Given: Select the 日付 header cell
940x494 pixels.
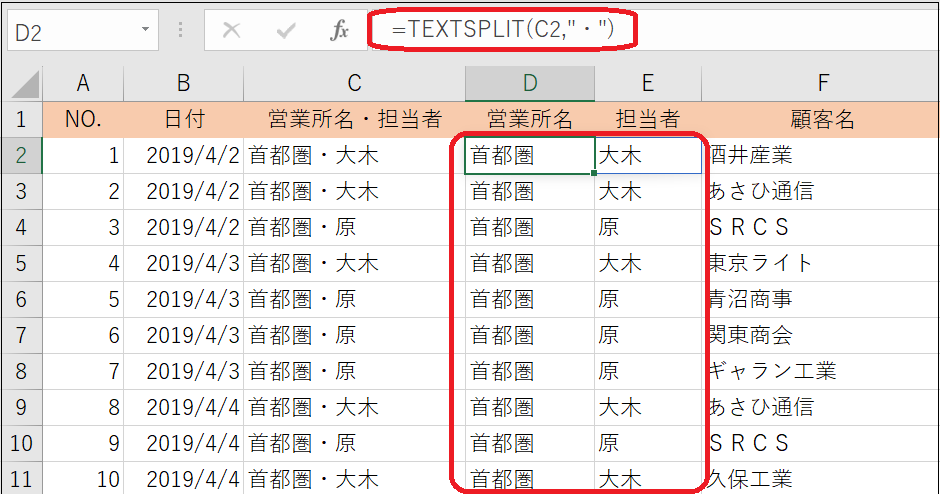Looking at the screenshot, I should [x=184, y=120].
